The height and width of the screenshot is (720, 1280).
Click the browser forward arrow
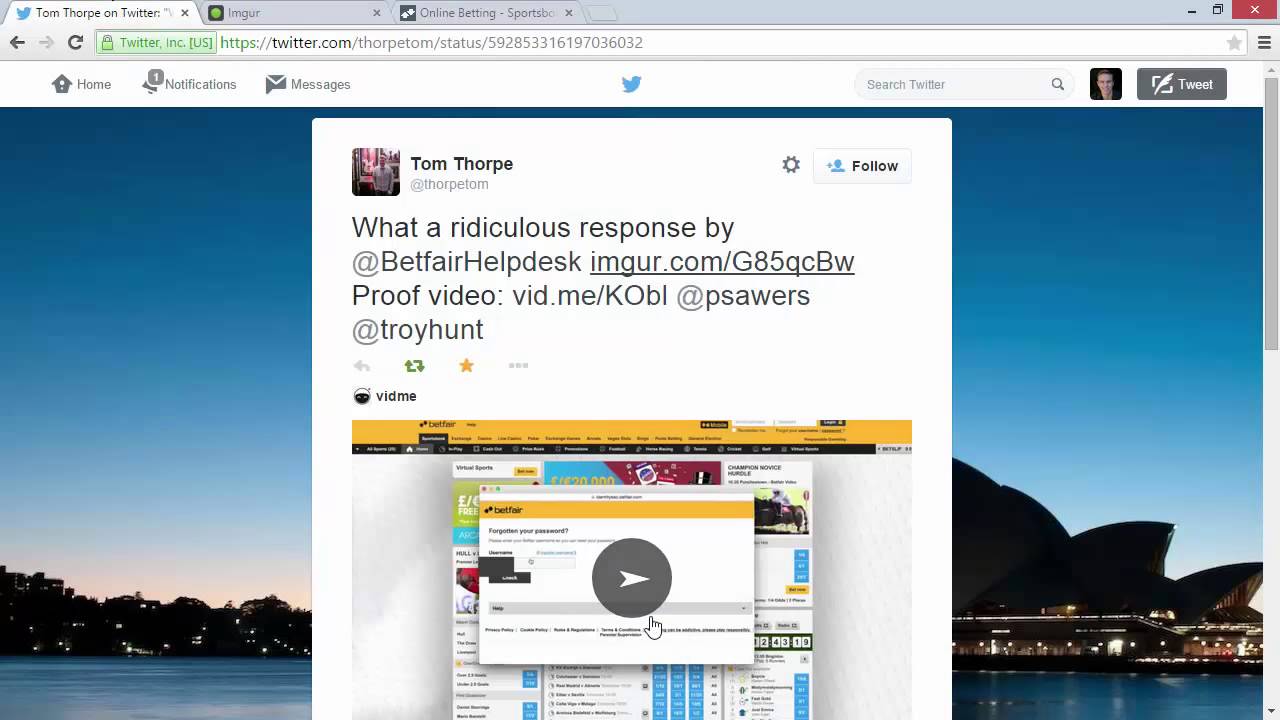46,43
